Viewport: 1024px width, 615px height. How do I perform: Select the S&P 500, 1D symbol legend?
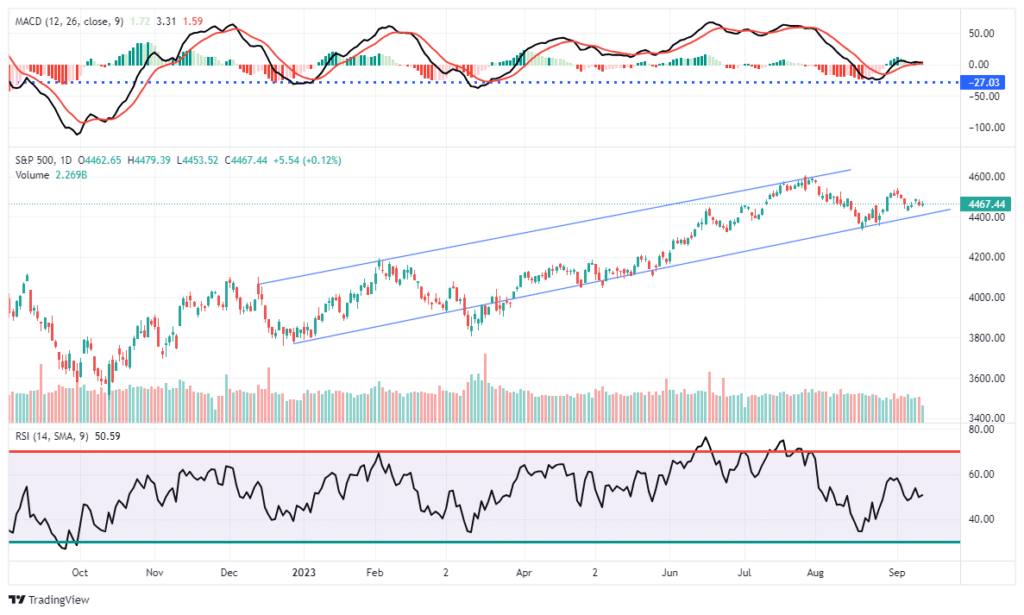[44, 160]
